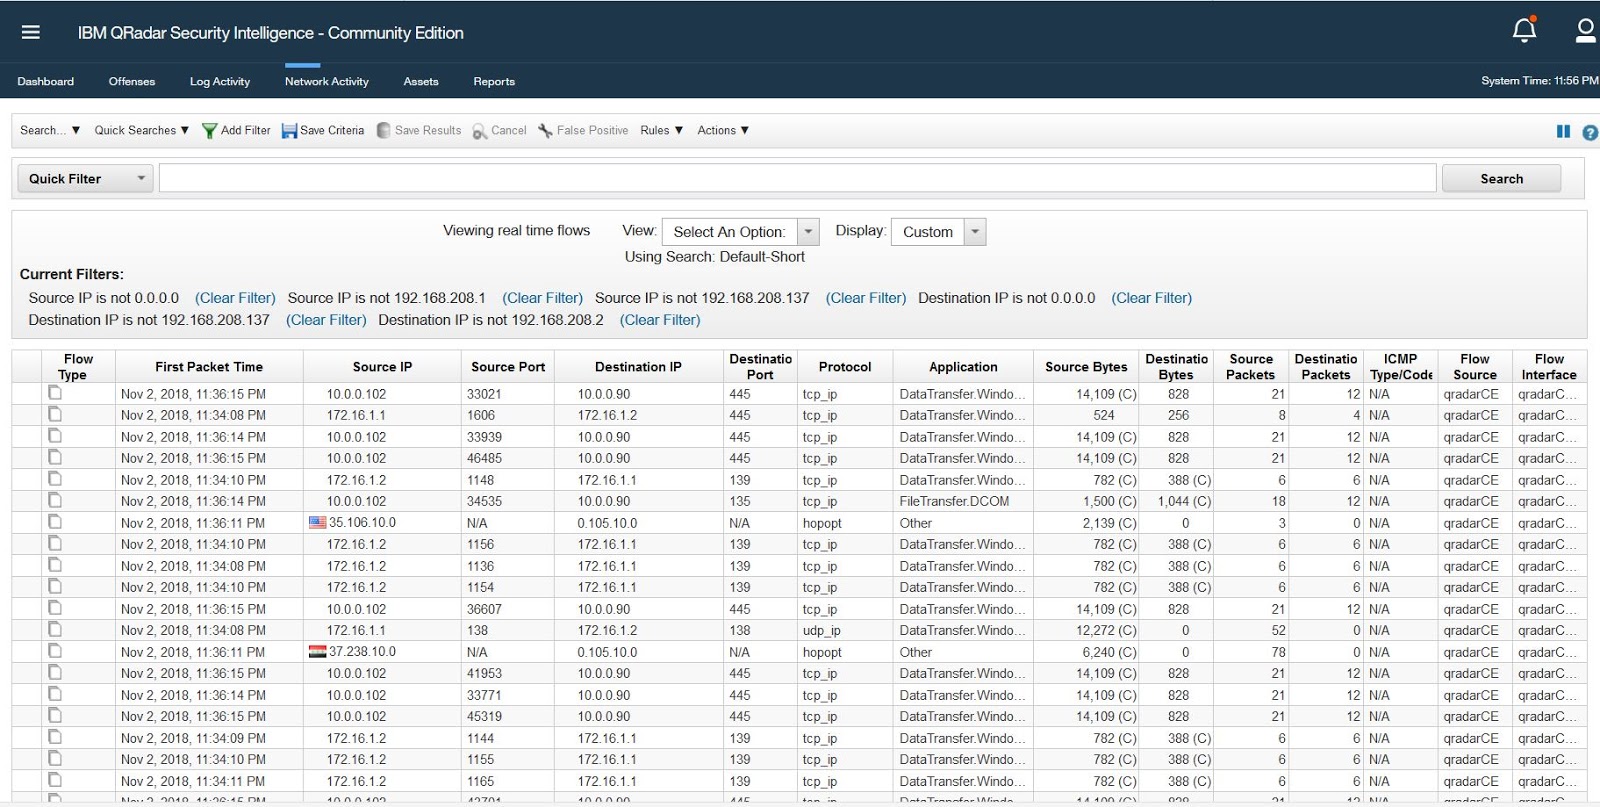Sort by First Packet Time column header

coord(209,367)
